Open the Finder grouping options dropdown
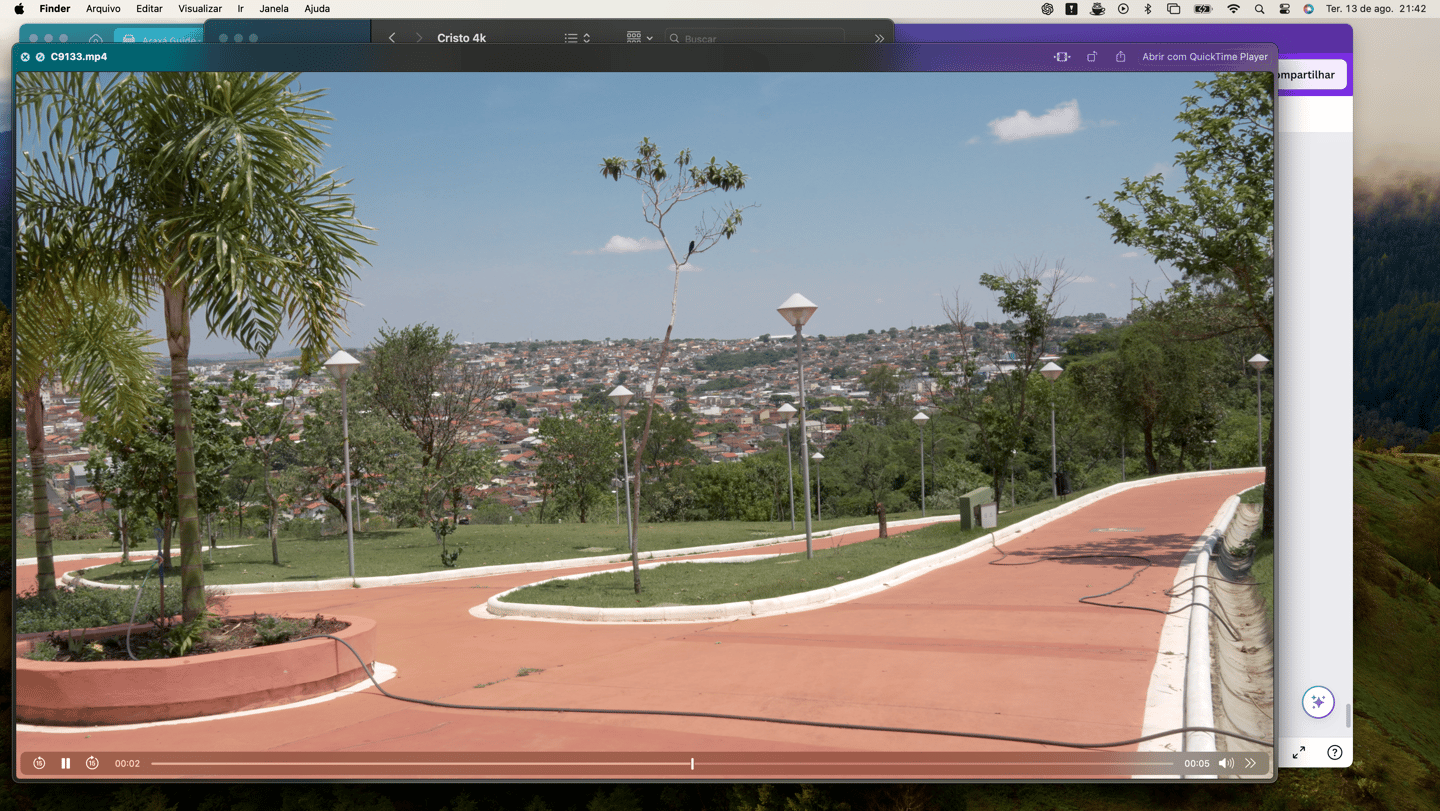 (x=639, y=38)
